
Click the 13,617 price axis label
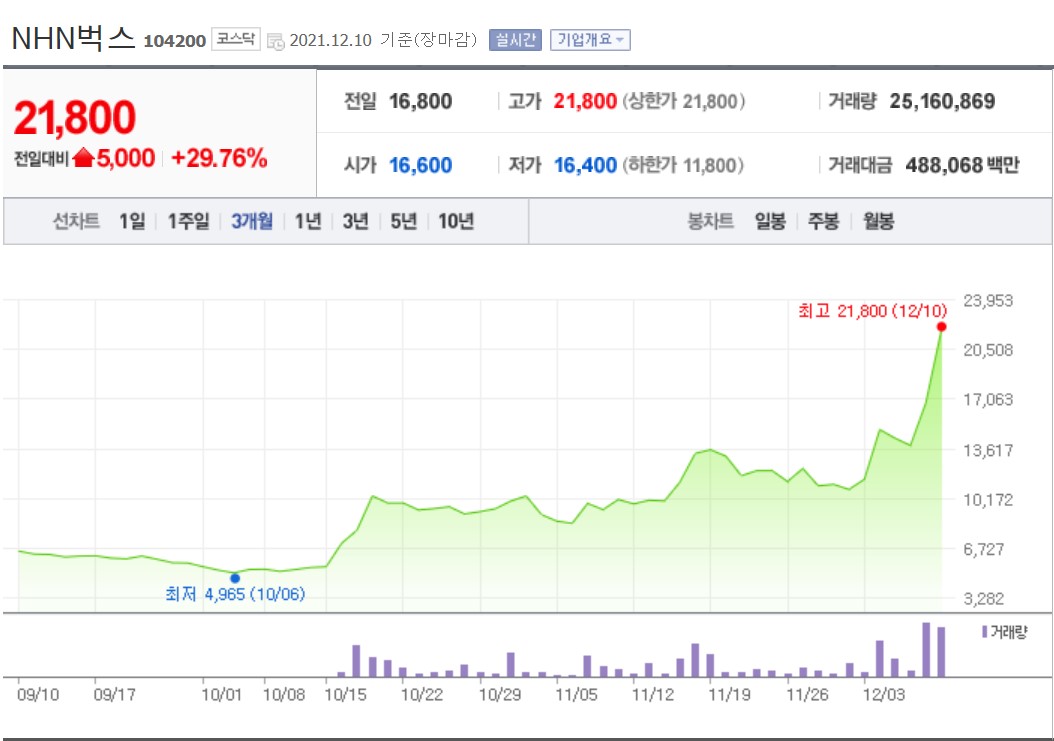[988, 450]
